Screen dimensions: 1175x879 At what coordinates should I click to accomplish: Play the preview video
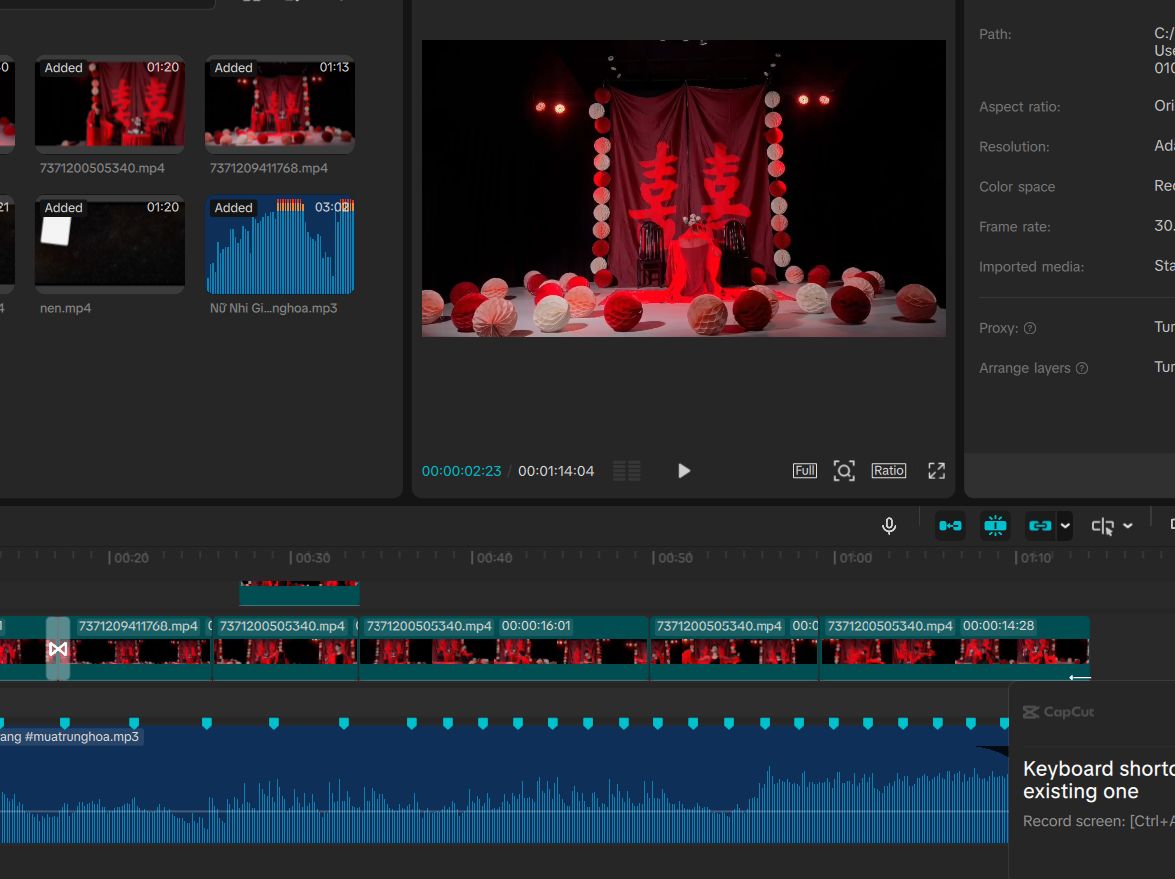click(683, 471)
